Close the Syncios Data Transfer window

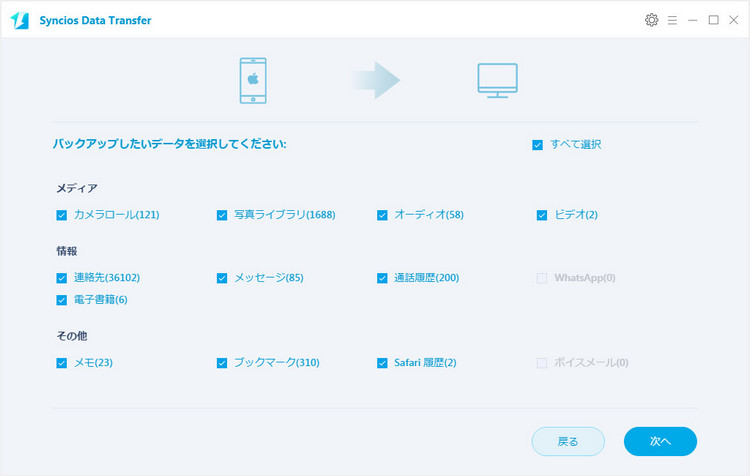click(x=734, y=20)
